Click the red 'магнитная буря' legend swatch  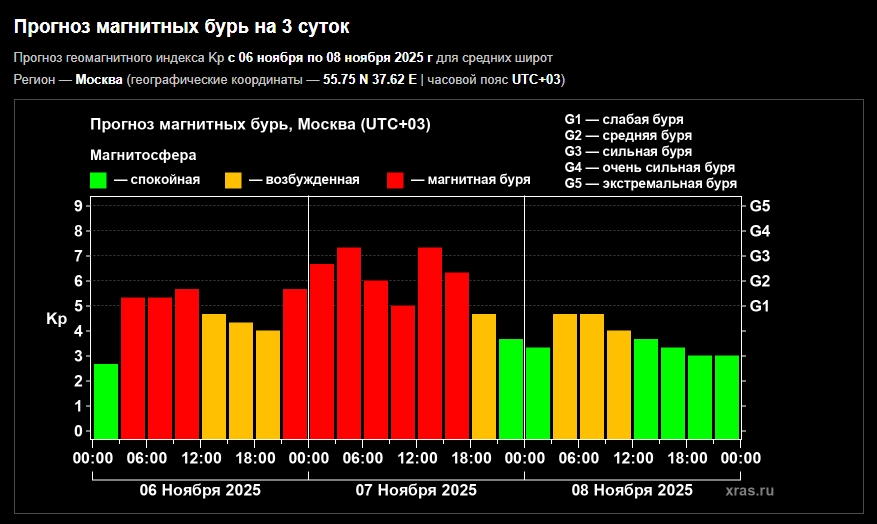(396, 180)
